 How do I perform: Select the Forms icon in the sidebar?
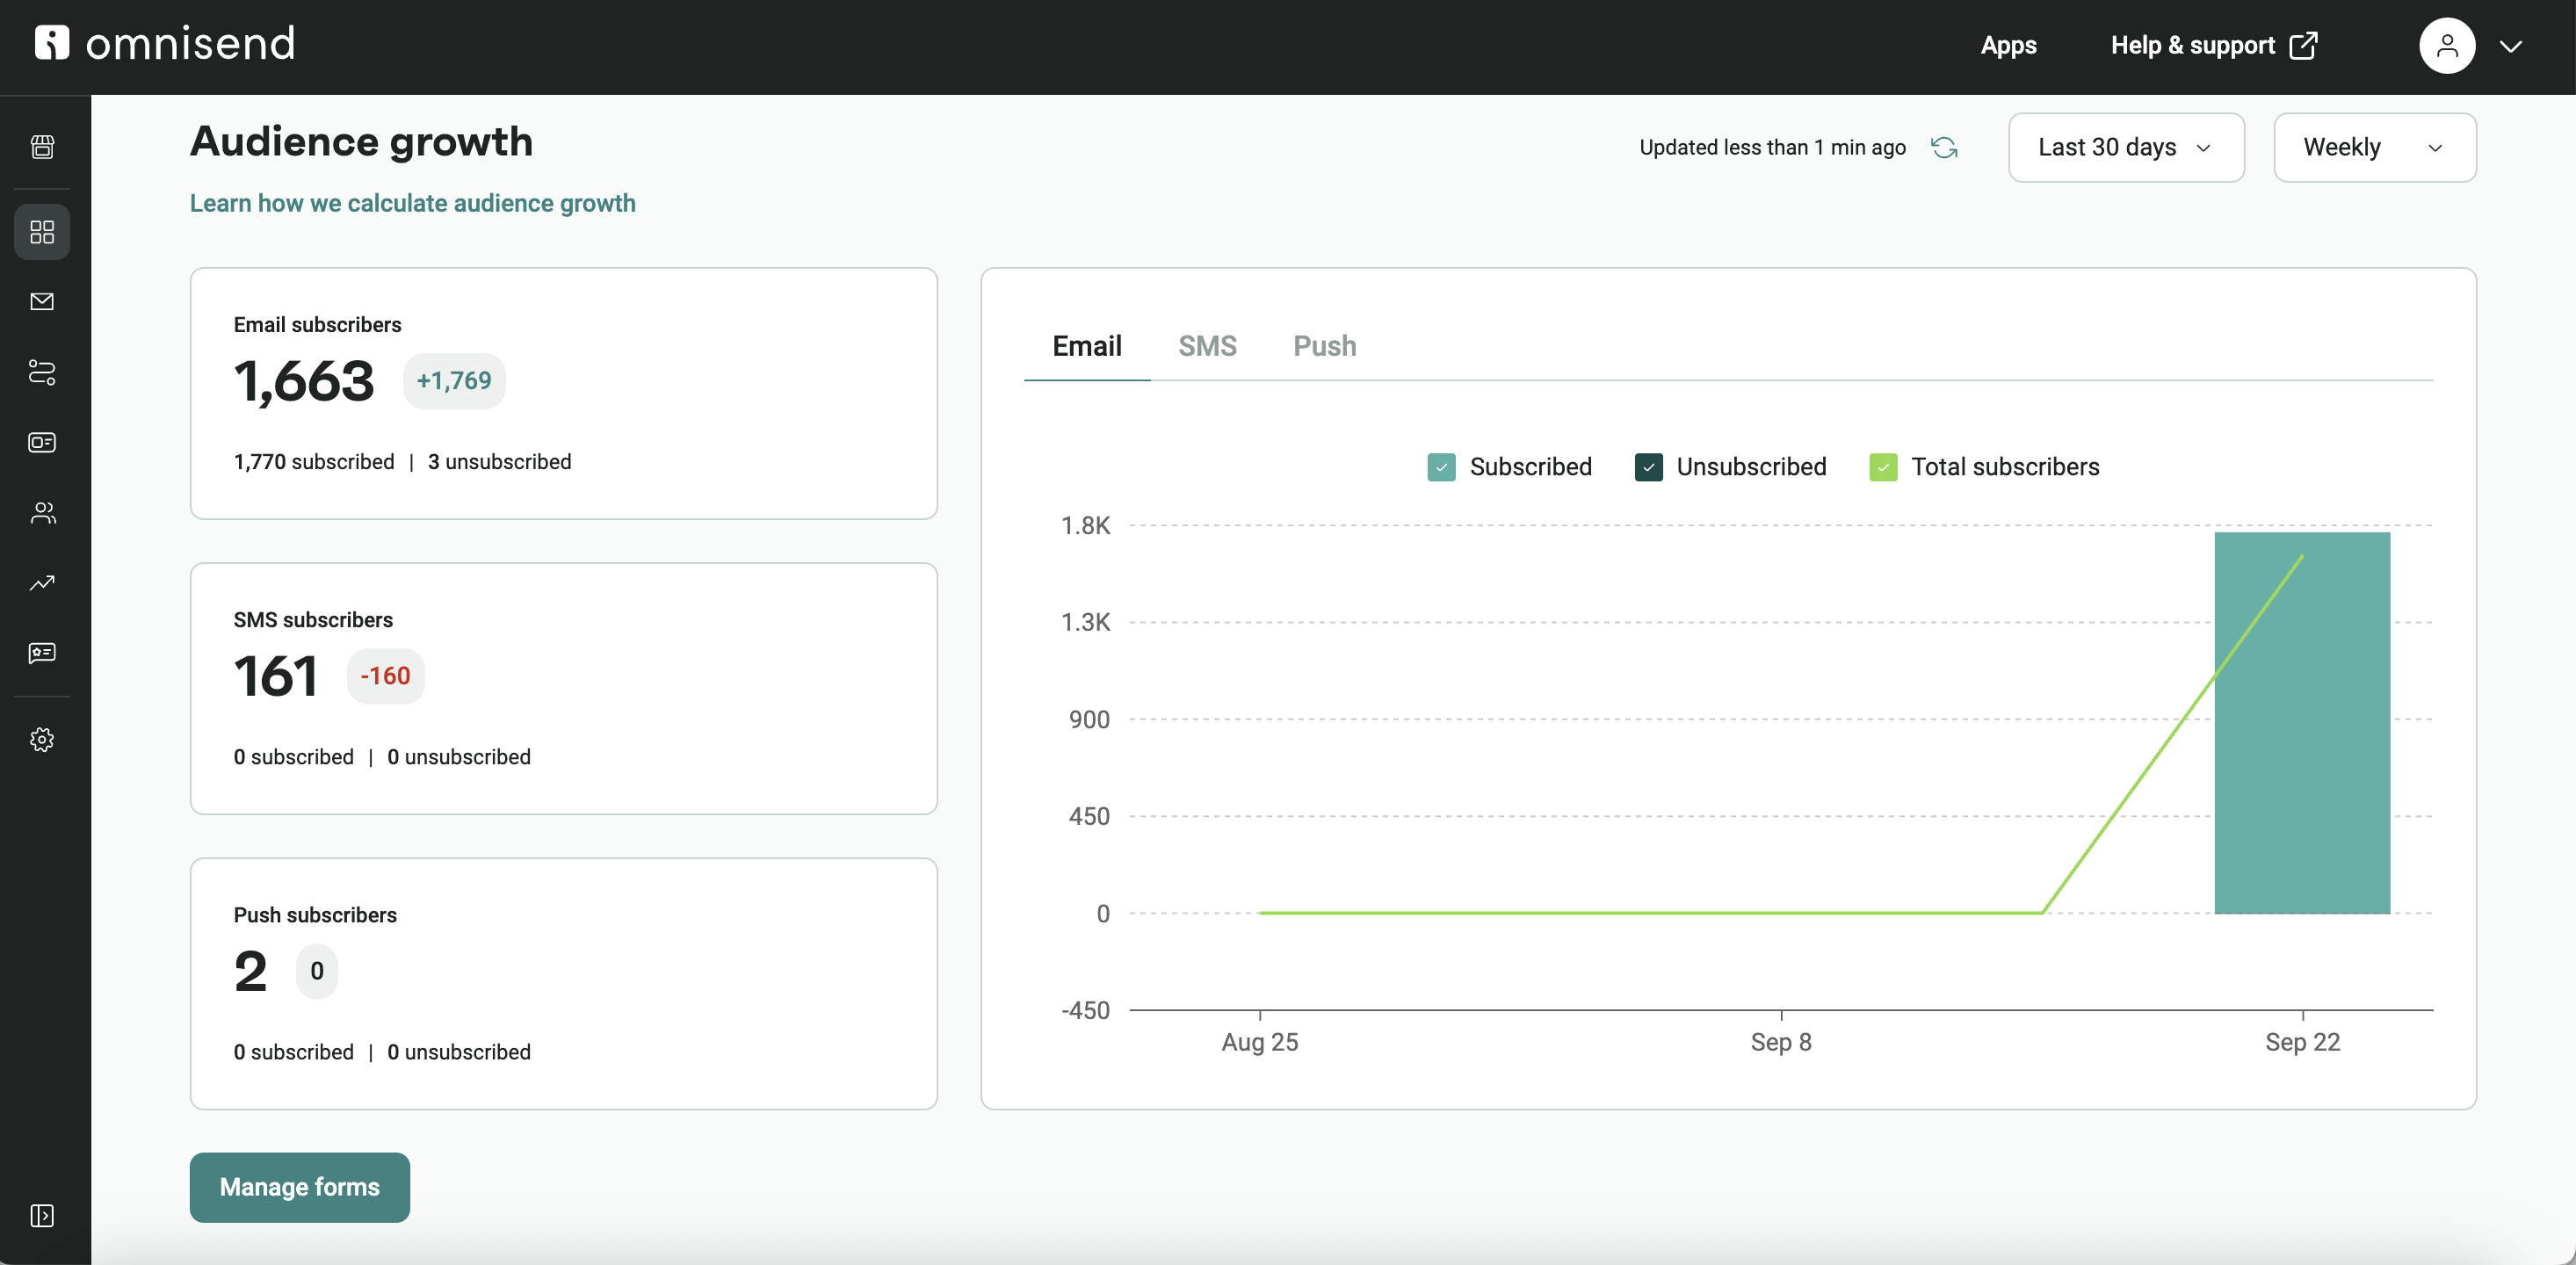tap(42, 443)
